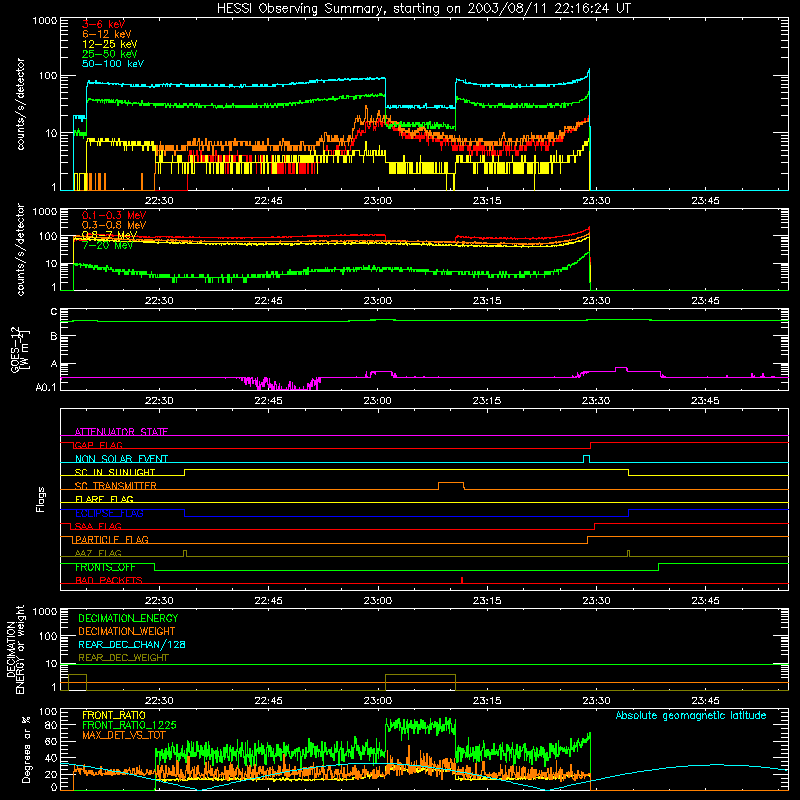Click the ATTENUATOR_STATE flag label
The width and height of the screenshot is (800, 800).
pyautogui.click(x=121, y=432)
